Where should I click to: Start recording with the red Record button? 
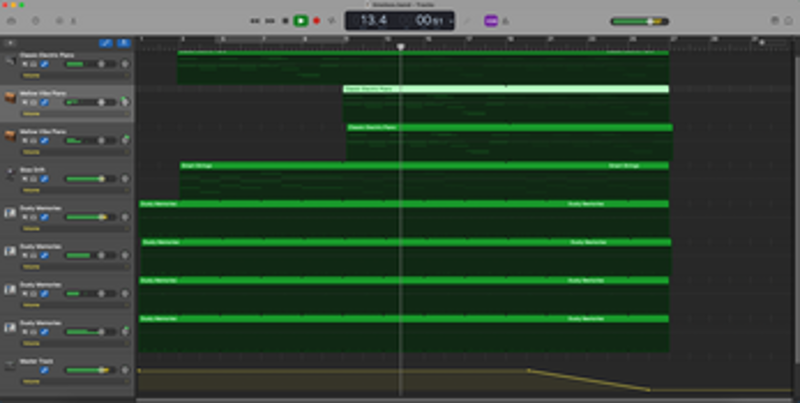click(x=316, y=21)
